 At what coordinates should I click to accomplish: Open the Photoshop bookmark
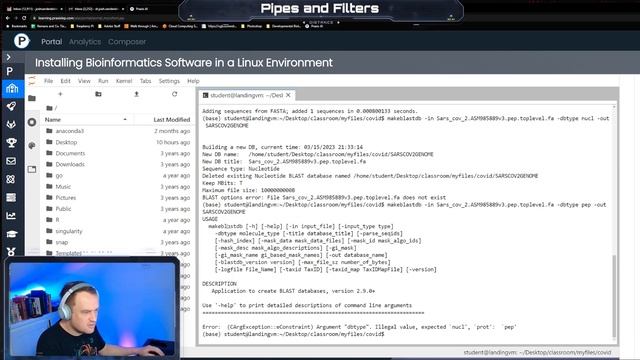[251, 26]
